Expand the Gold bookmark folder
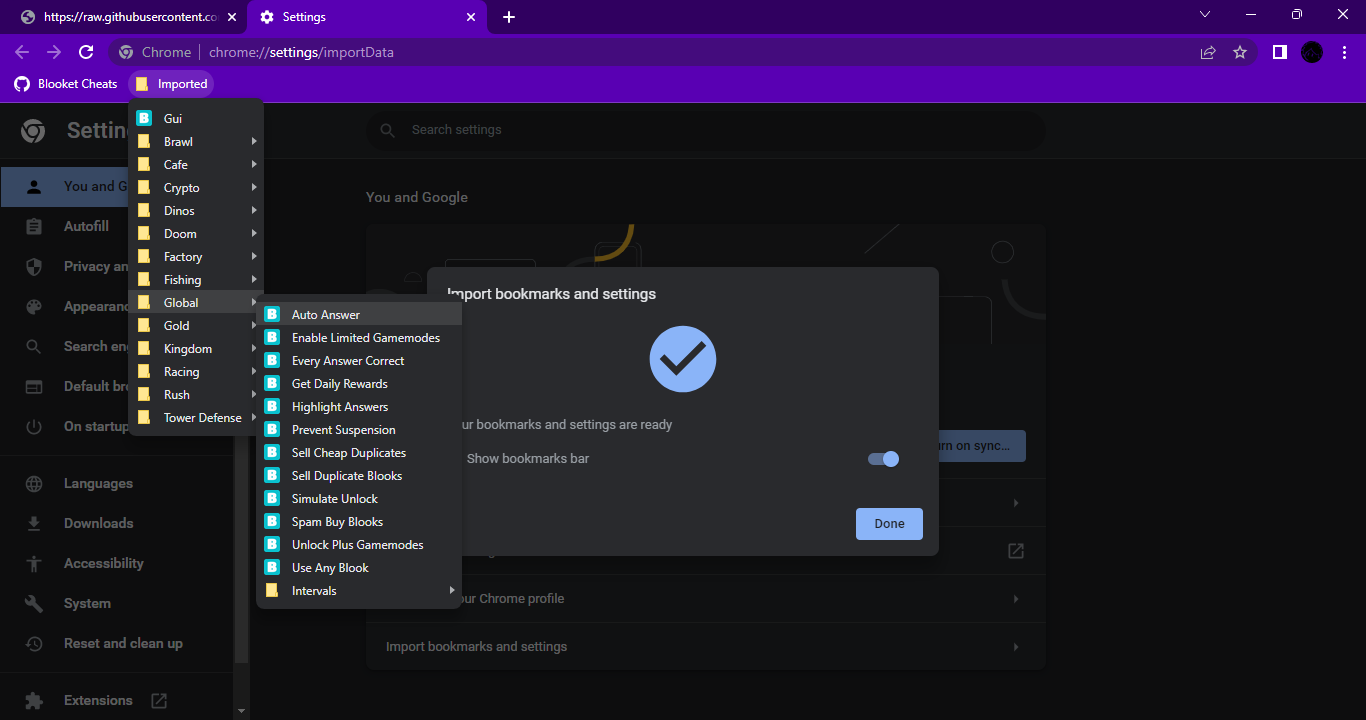The image size is (1366, 720). click(196, 325)
